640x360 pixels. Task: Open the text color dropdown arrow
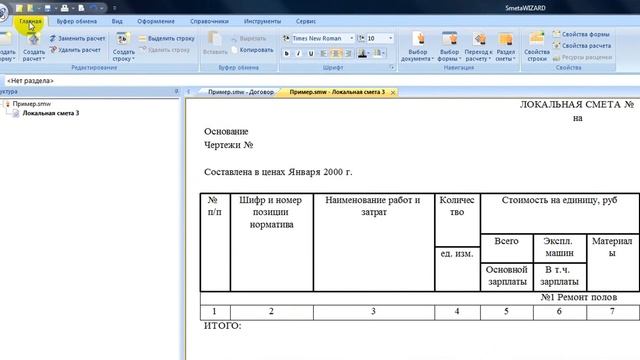[x=369, y=53]
